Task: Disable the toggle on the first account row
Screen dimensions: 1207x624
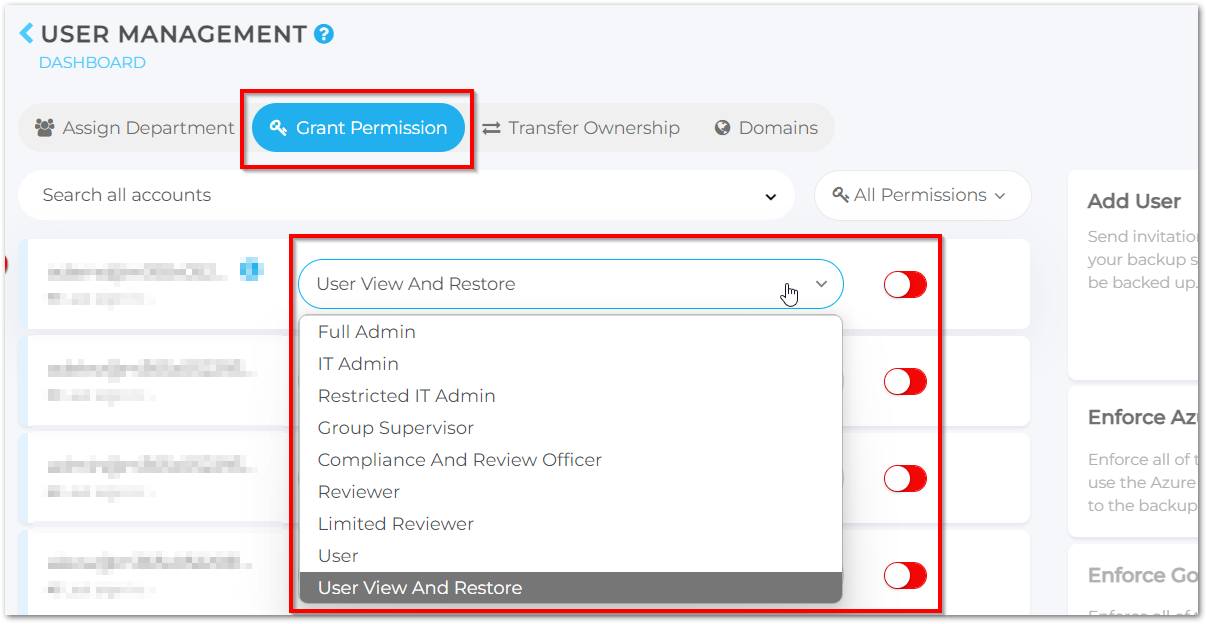Action: (904, 285)
